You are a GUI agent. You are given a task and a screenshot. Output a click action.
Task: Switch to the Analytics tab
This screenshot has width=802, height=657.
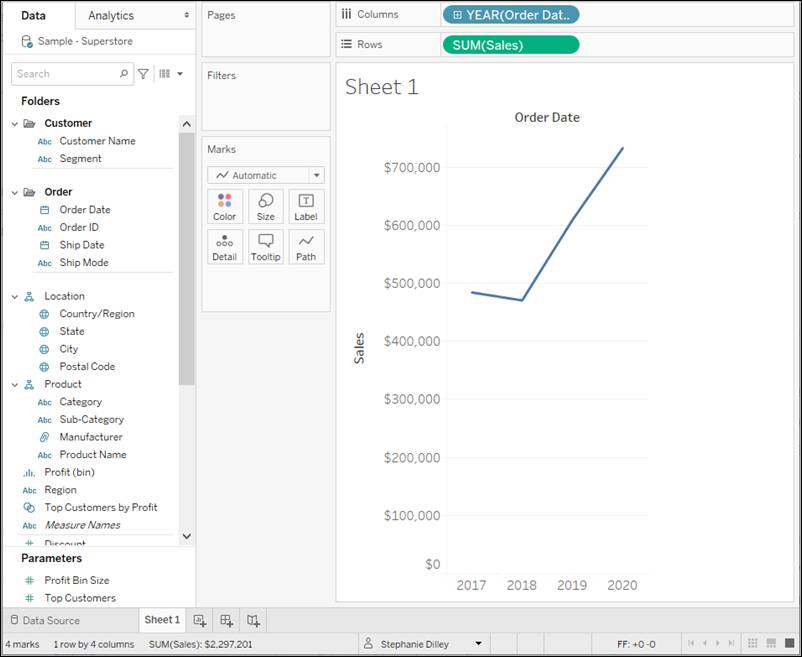coord(111,15)
